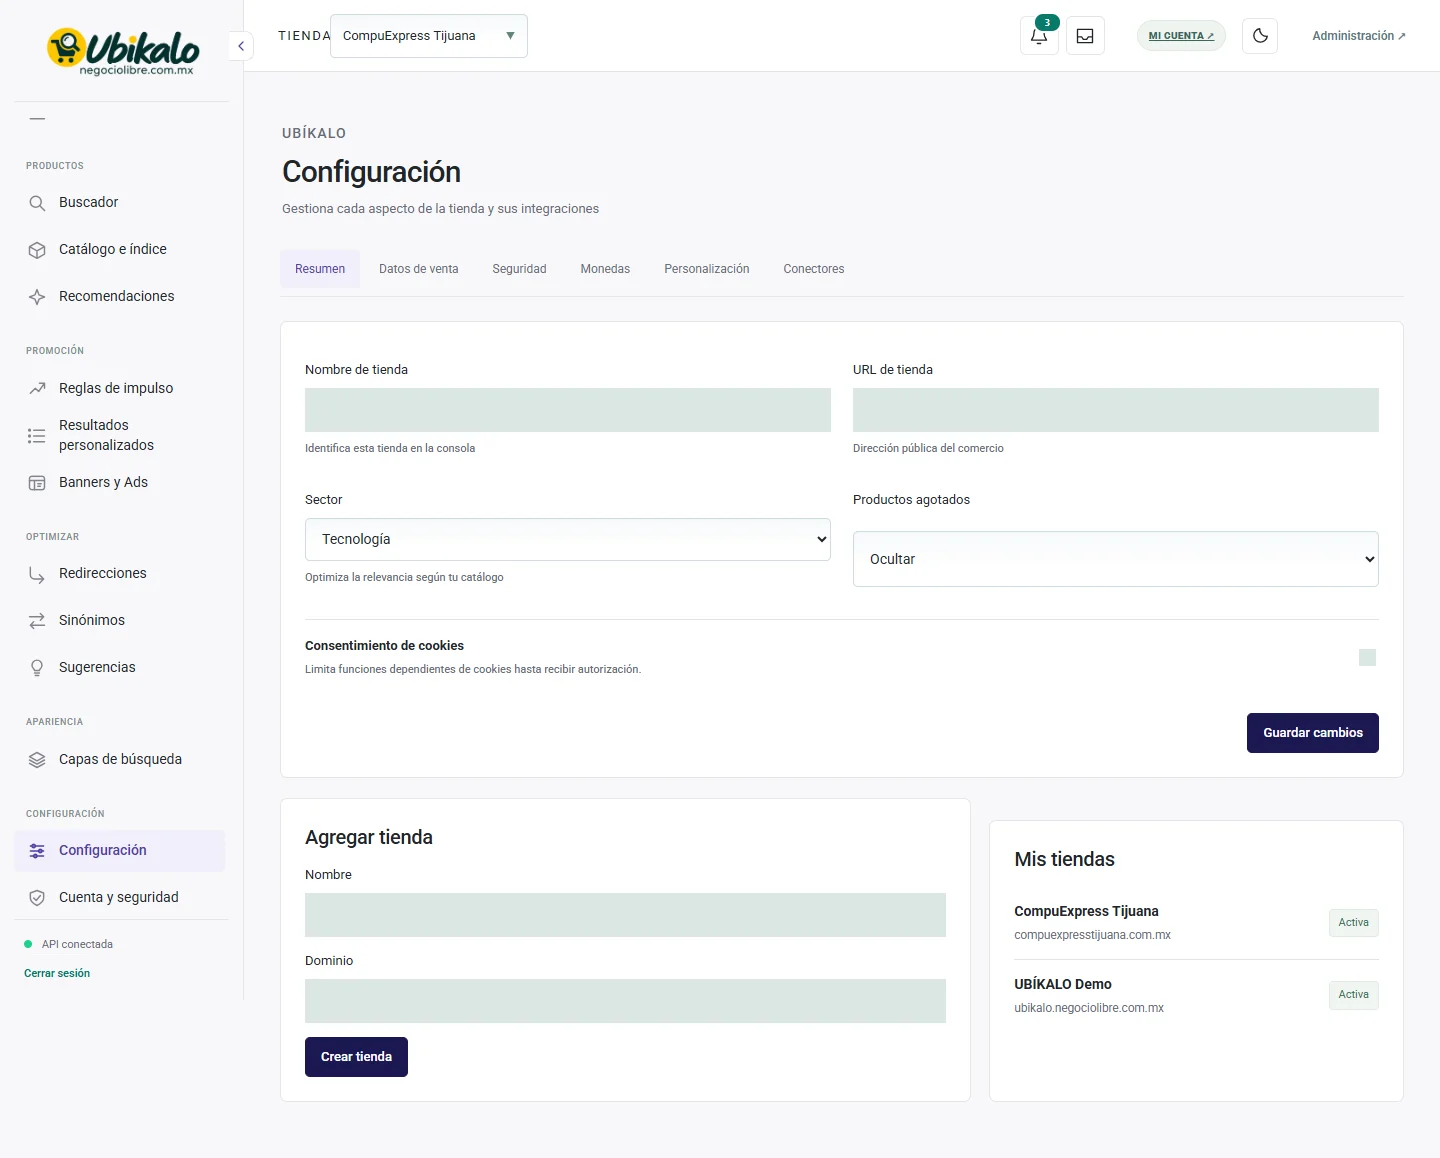Open the inbox tray icon
The image size is (1440, 1158).
pyautogui.click(x=1085, y=36)
